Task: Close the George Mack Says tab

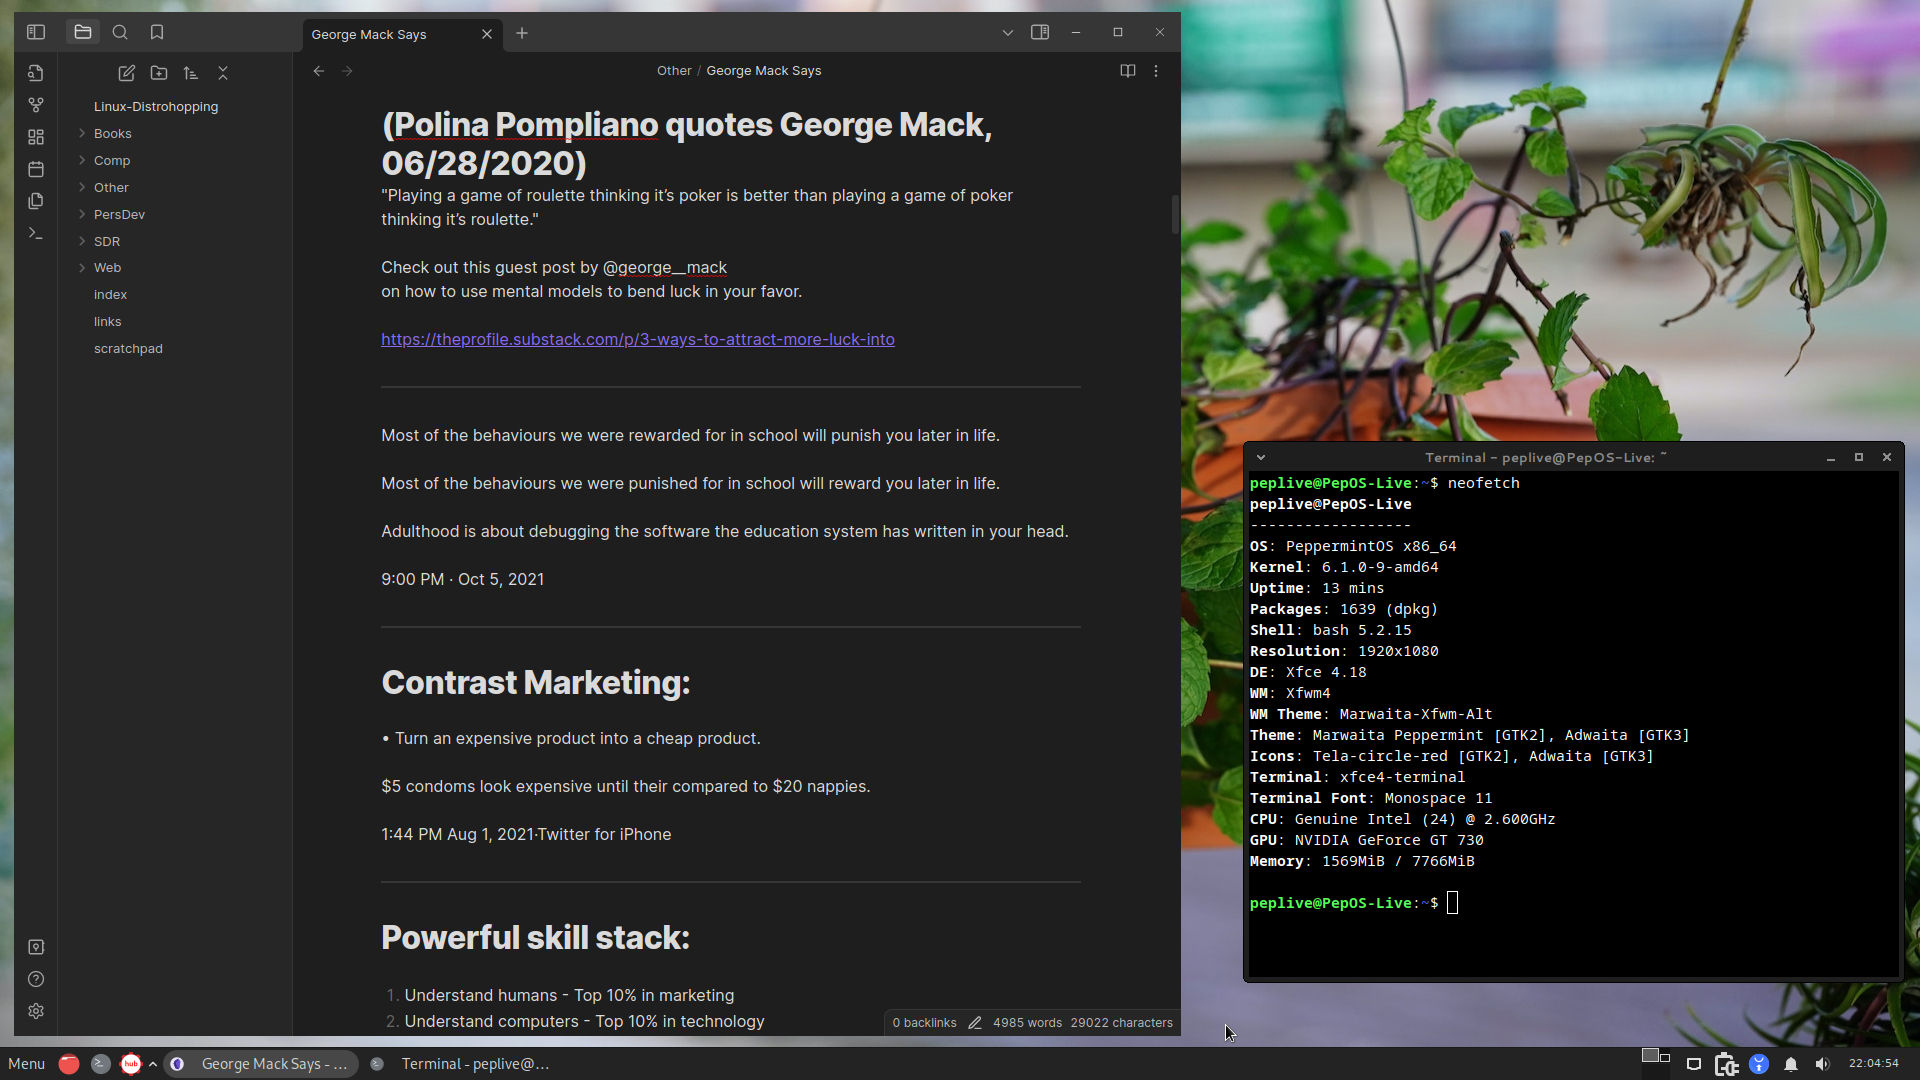Action: click(487, 34)
